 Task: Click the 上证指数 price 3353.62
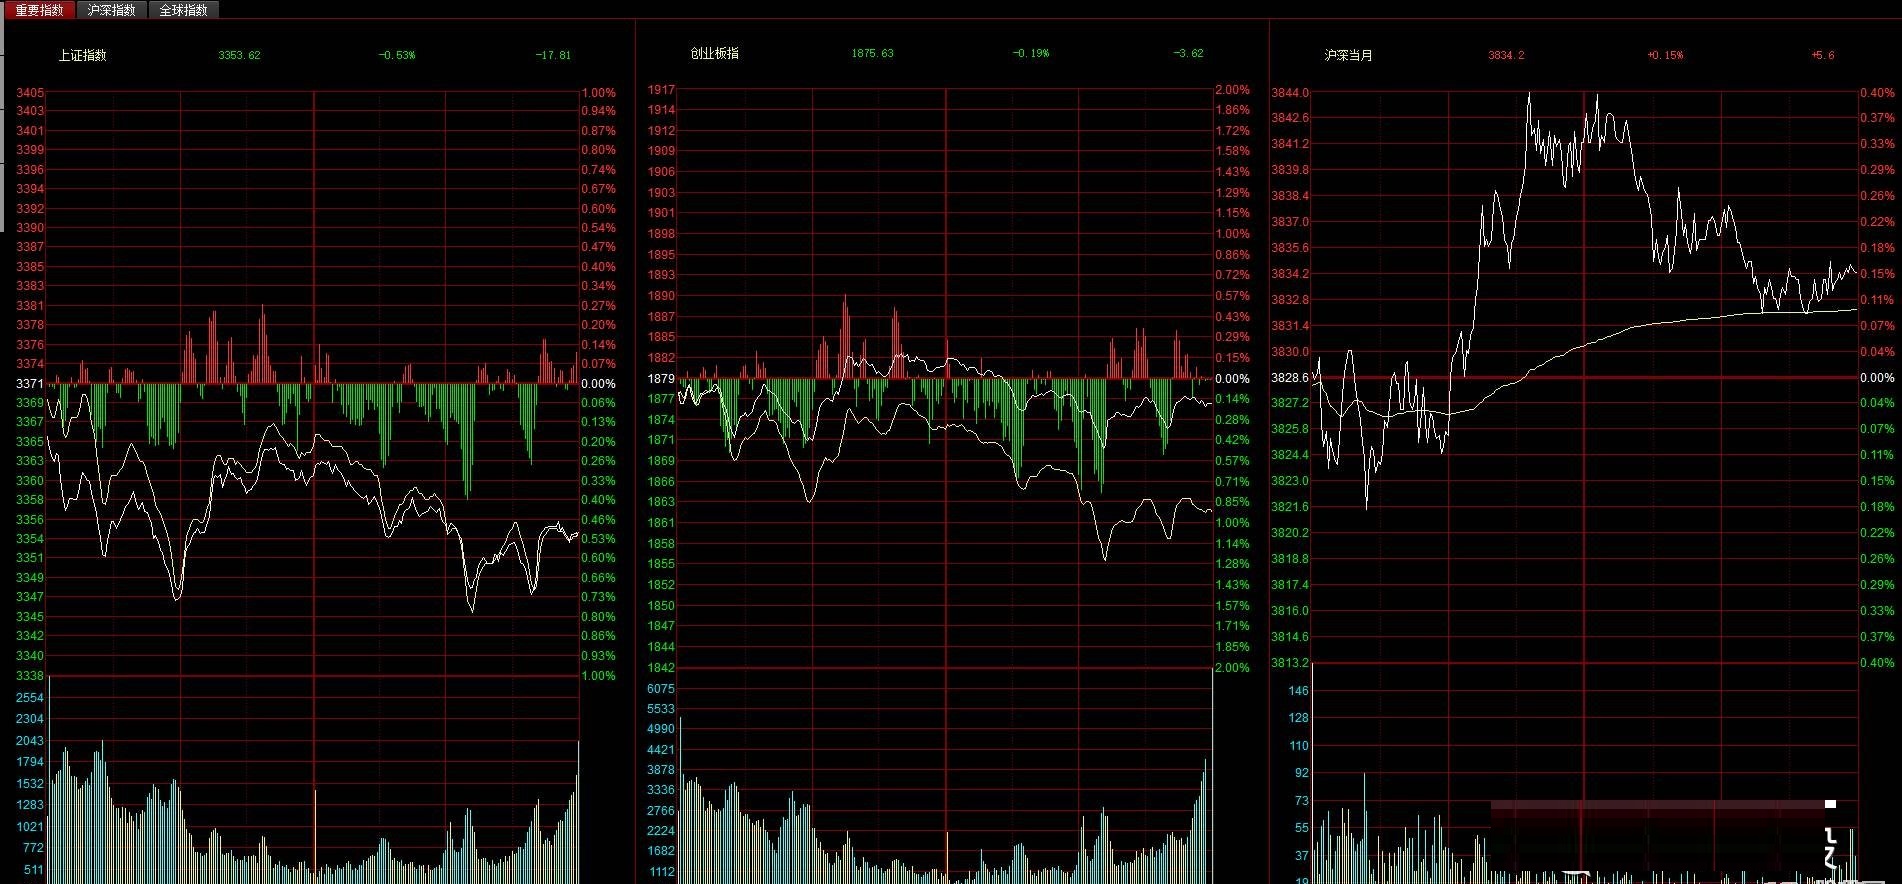tap(239, 55)
